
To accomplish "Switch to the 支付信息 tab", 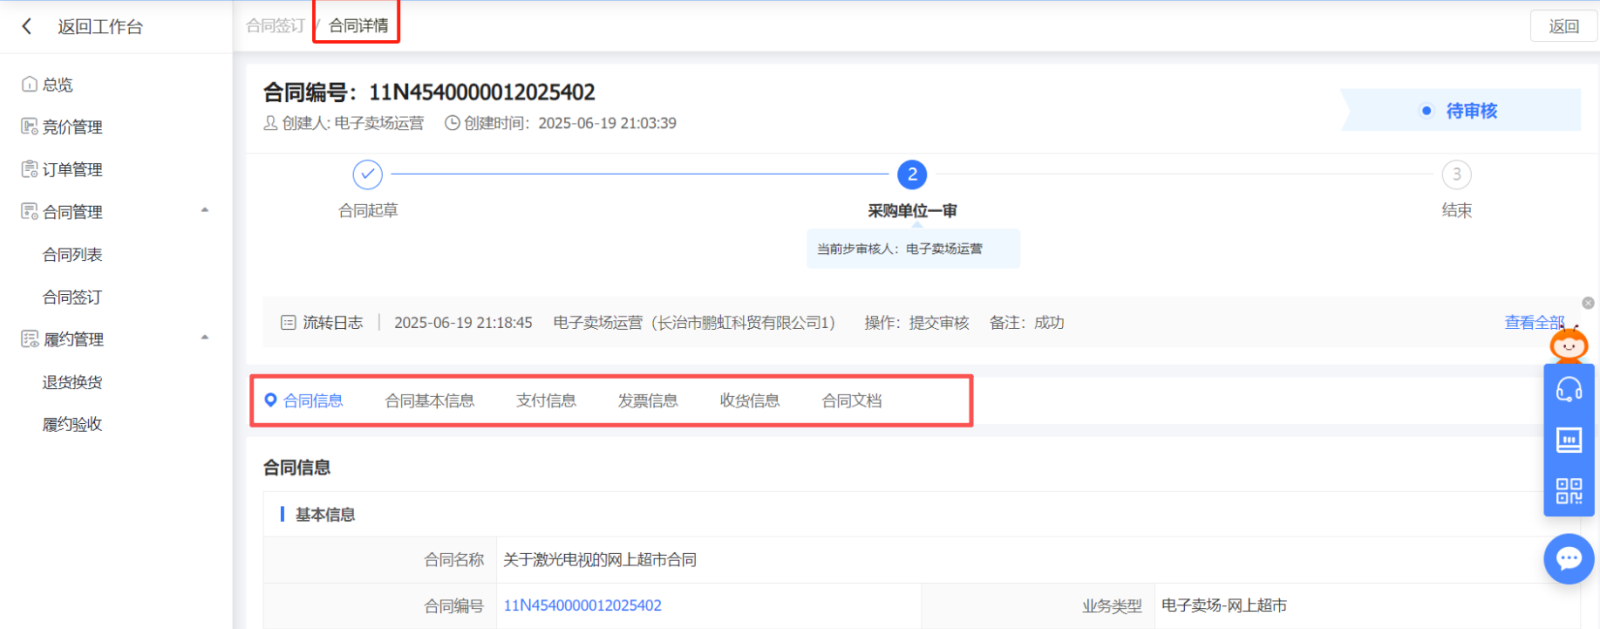I will point(546,401).
